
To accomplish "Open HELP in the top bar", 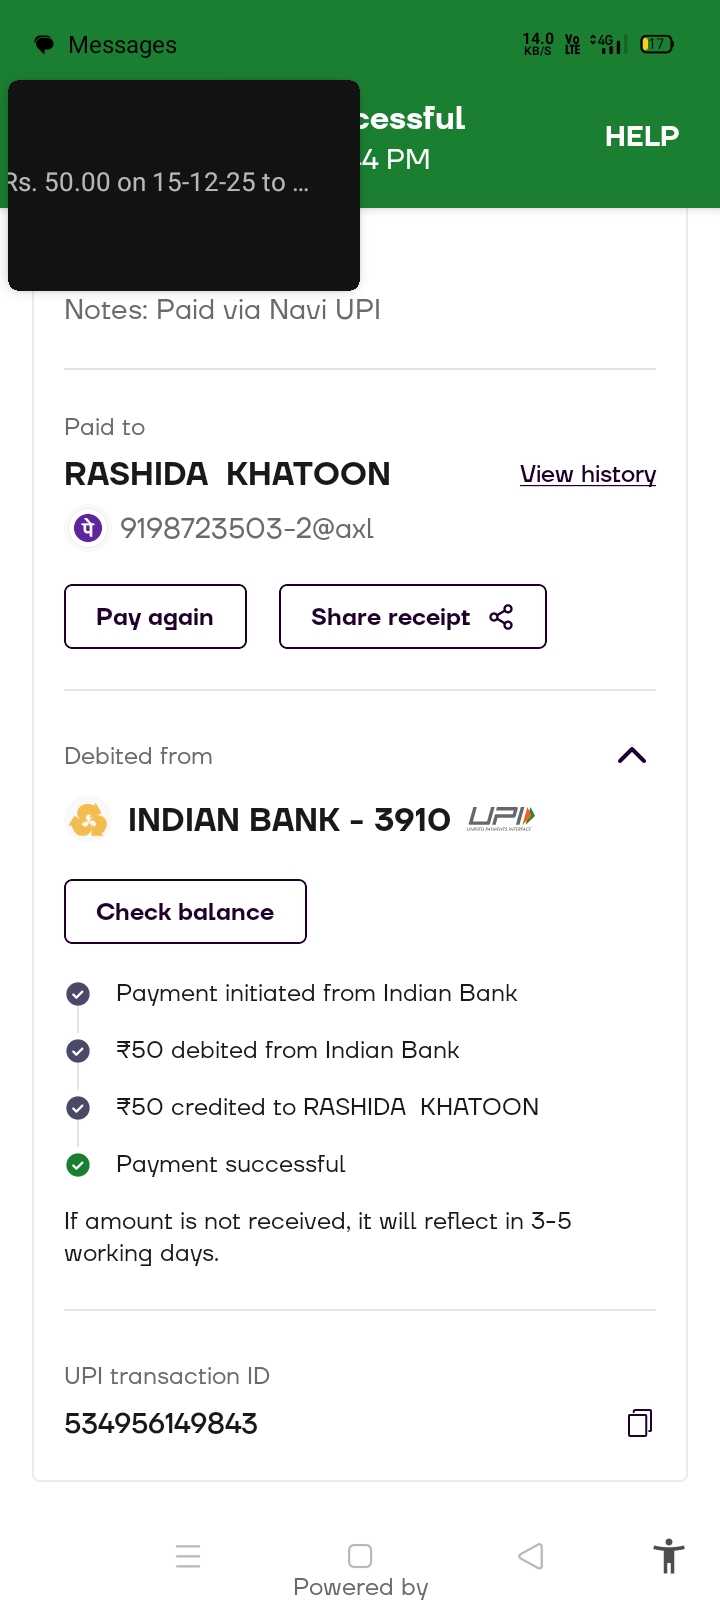I will coord(641,136).
